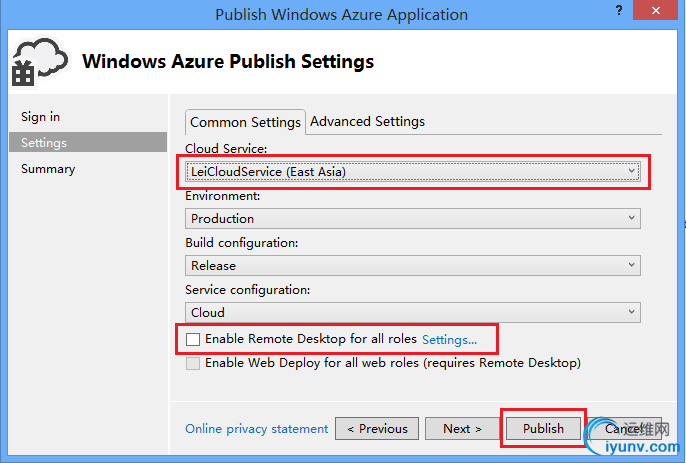This screenshot has width=686, height=463.
Task: Open the Build configuration Release dropdown
Action: (413, 265)
